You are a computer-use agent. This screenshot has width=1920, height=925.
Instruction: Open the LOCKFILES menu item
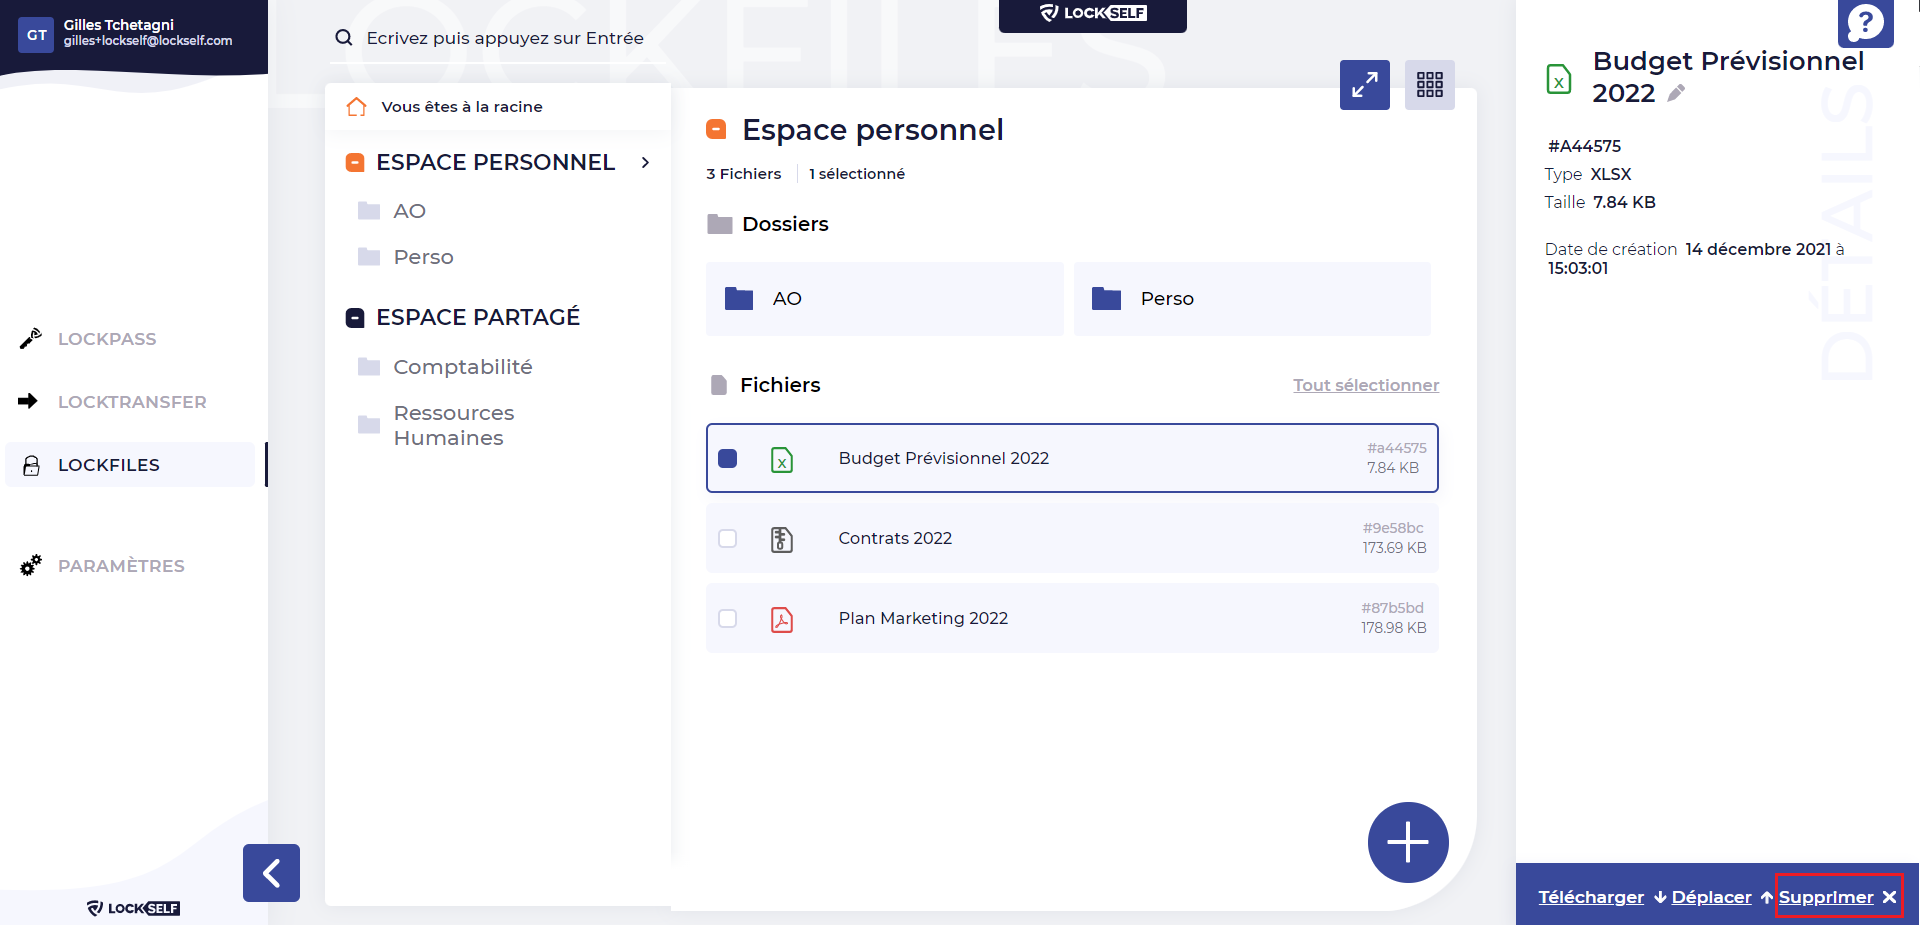coord(109,465)
